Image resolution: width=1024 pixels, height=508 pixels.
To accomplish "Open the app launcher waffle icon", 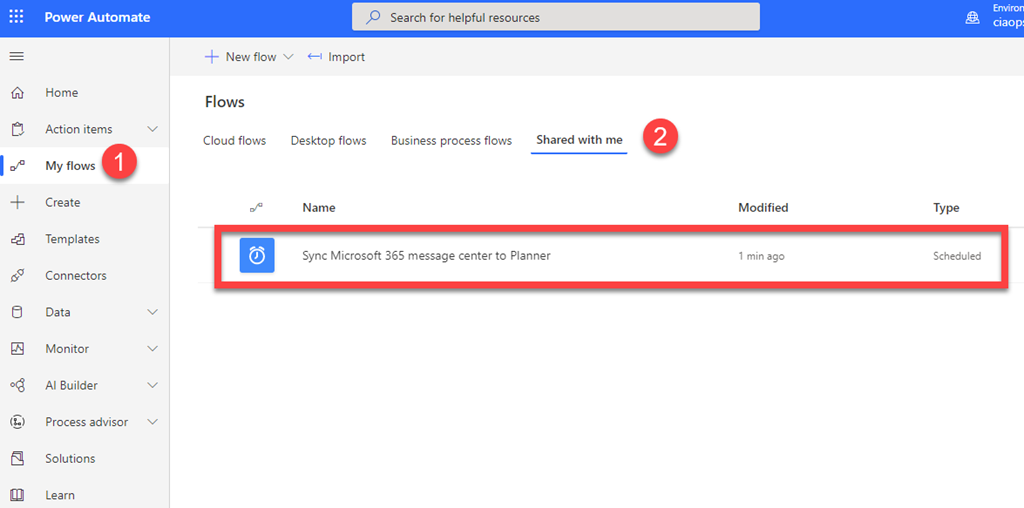I will pos(17,17).
